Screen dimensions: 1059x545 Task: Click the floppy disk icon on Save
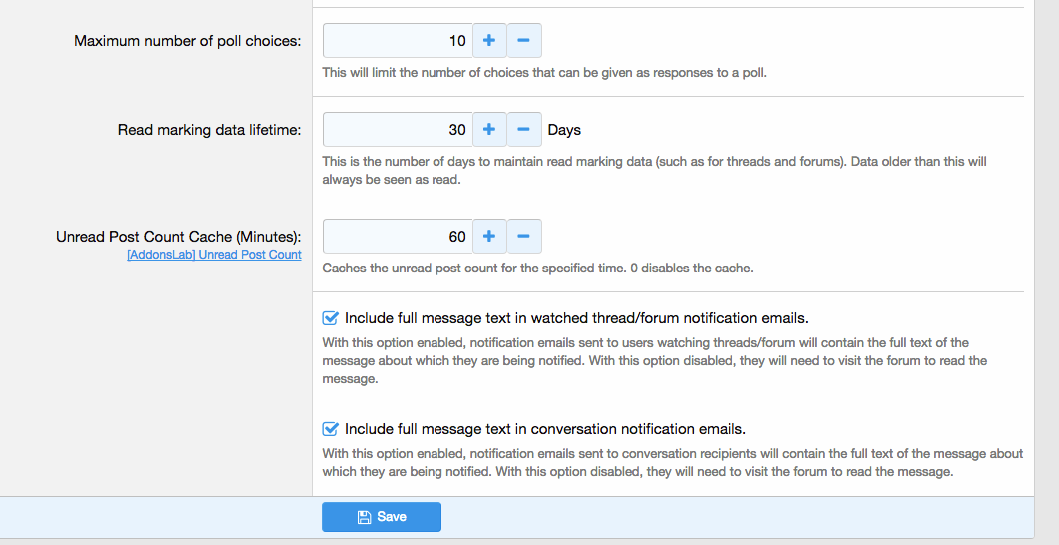pyautogui.click(x=364, y=517)
